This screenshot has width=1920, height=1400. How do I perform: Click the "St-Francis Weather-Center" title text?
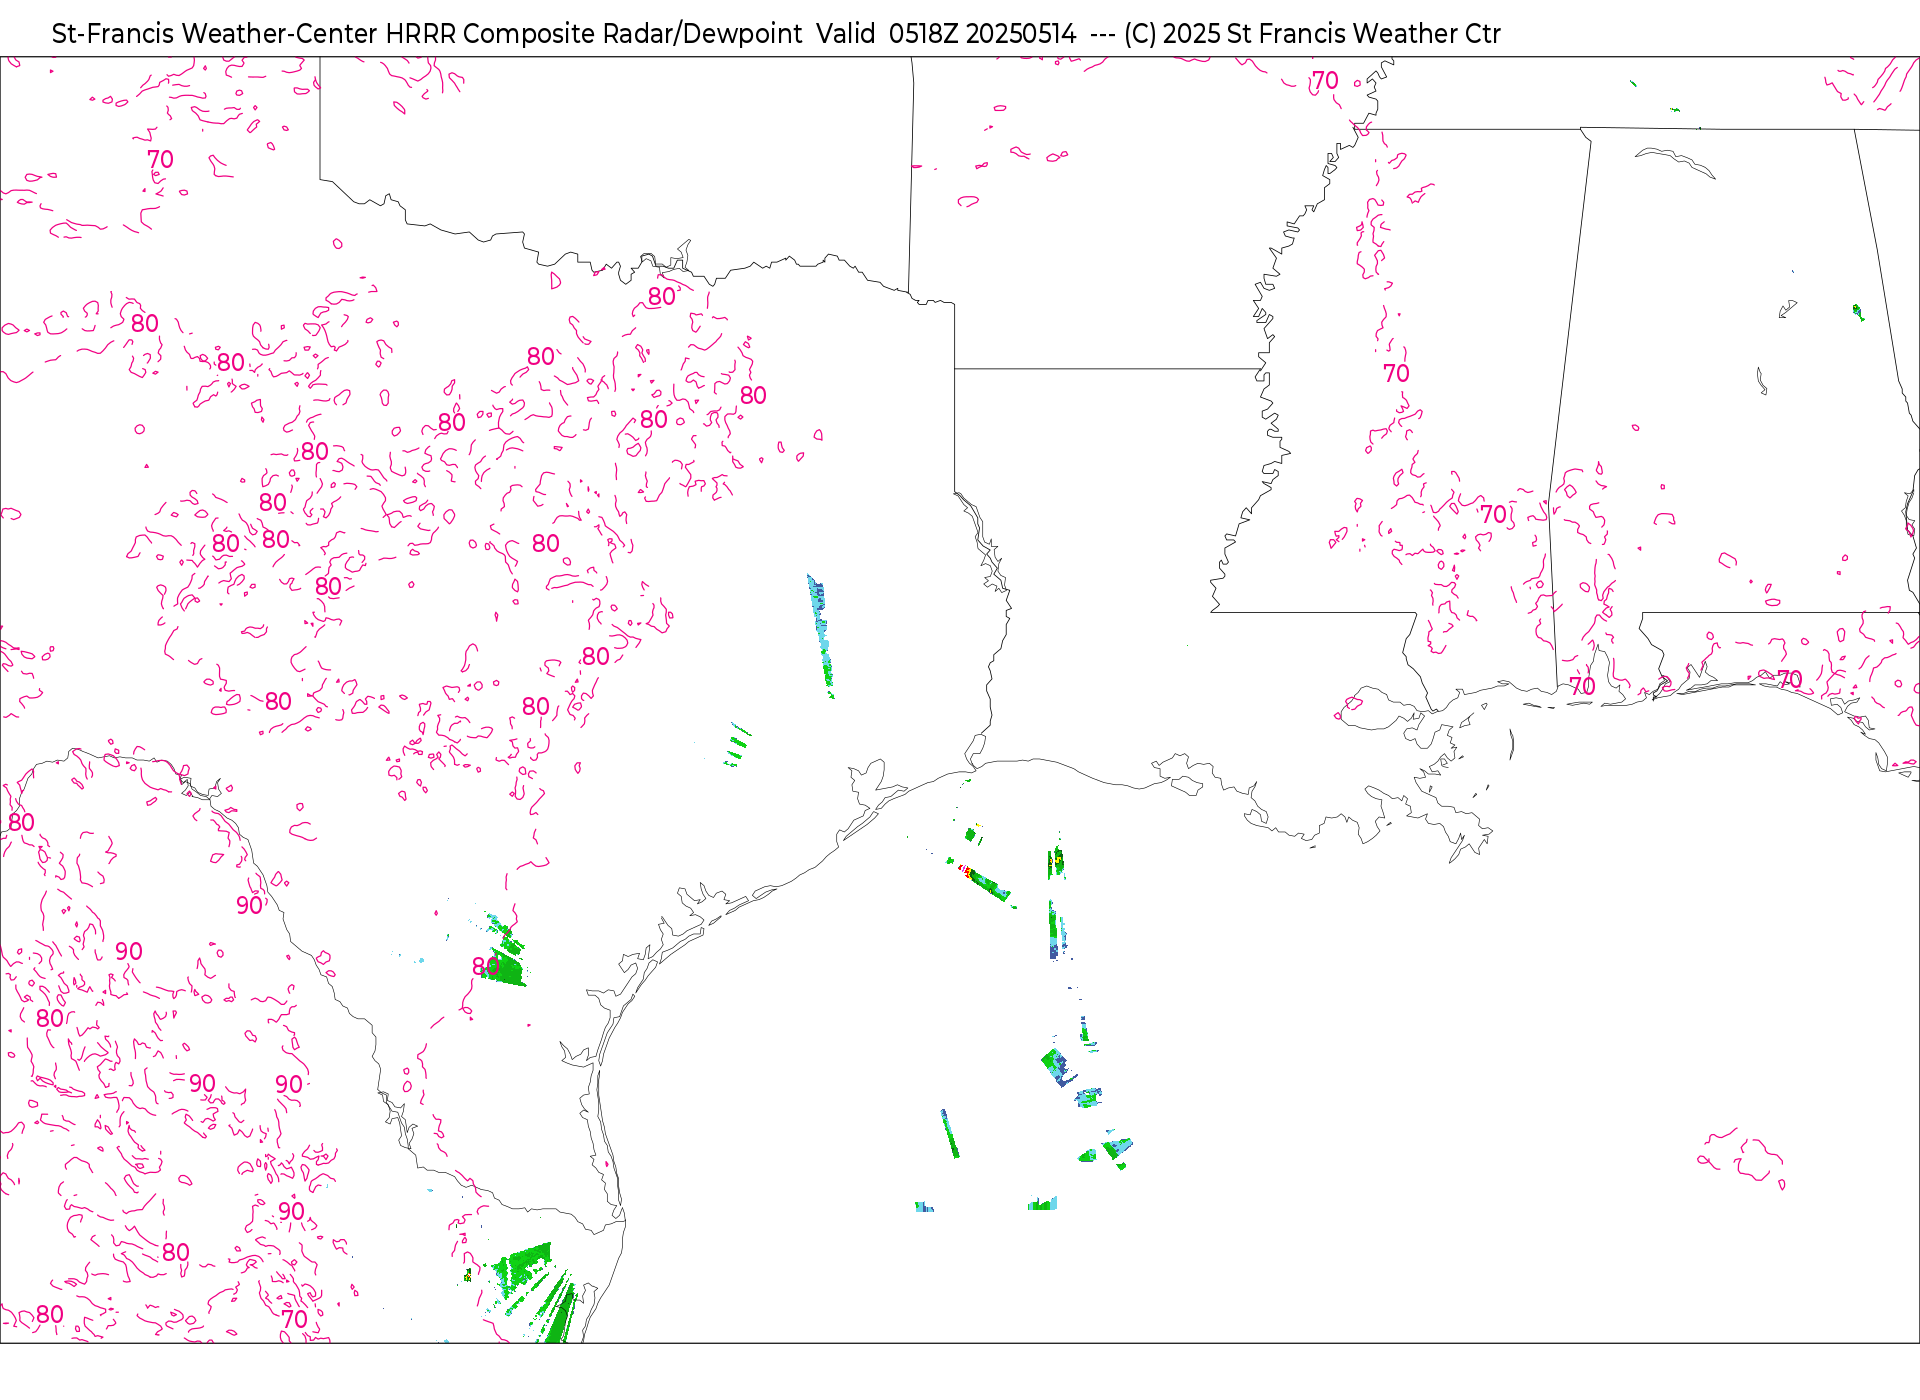coord(215,34)
